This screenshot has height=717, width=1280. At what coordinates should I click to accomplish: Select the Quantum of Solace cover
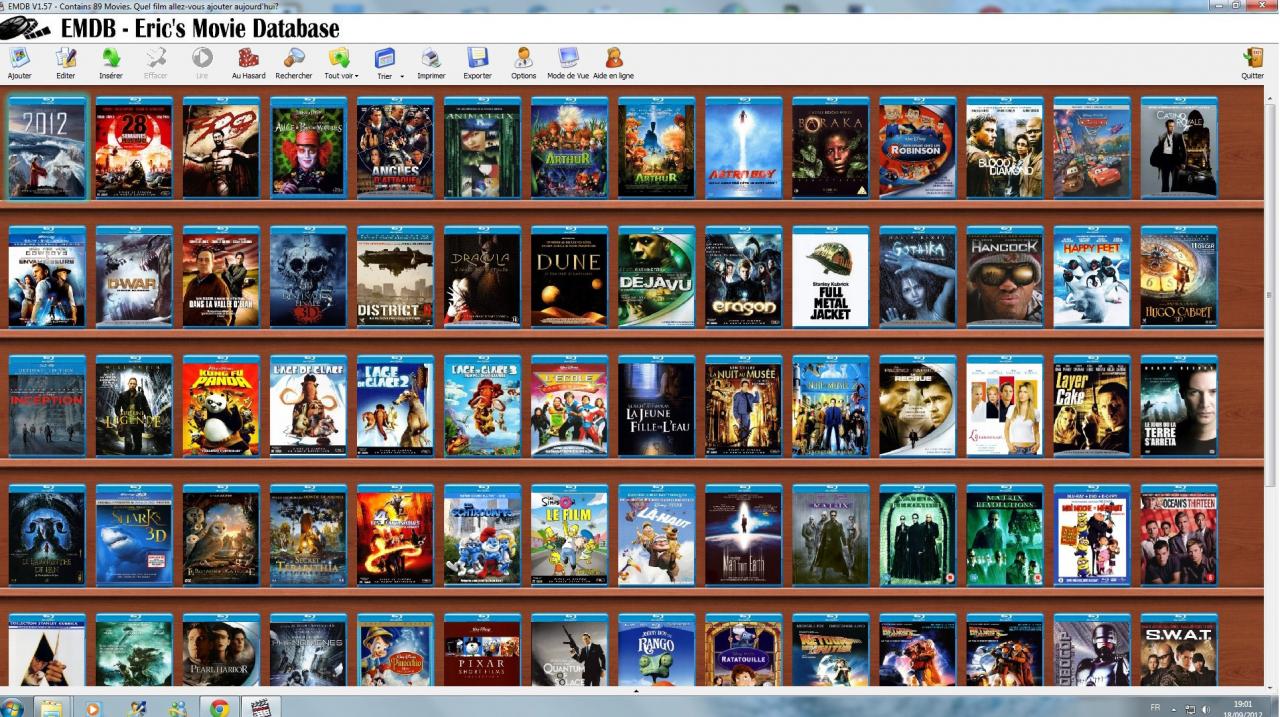(x=569, y=650)
